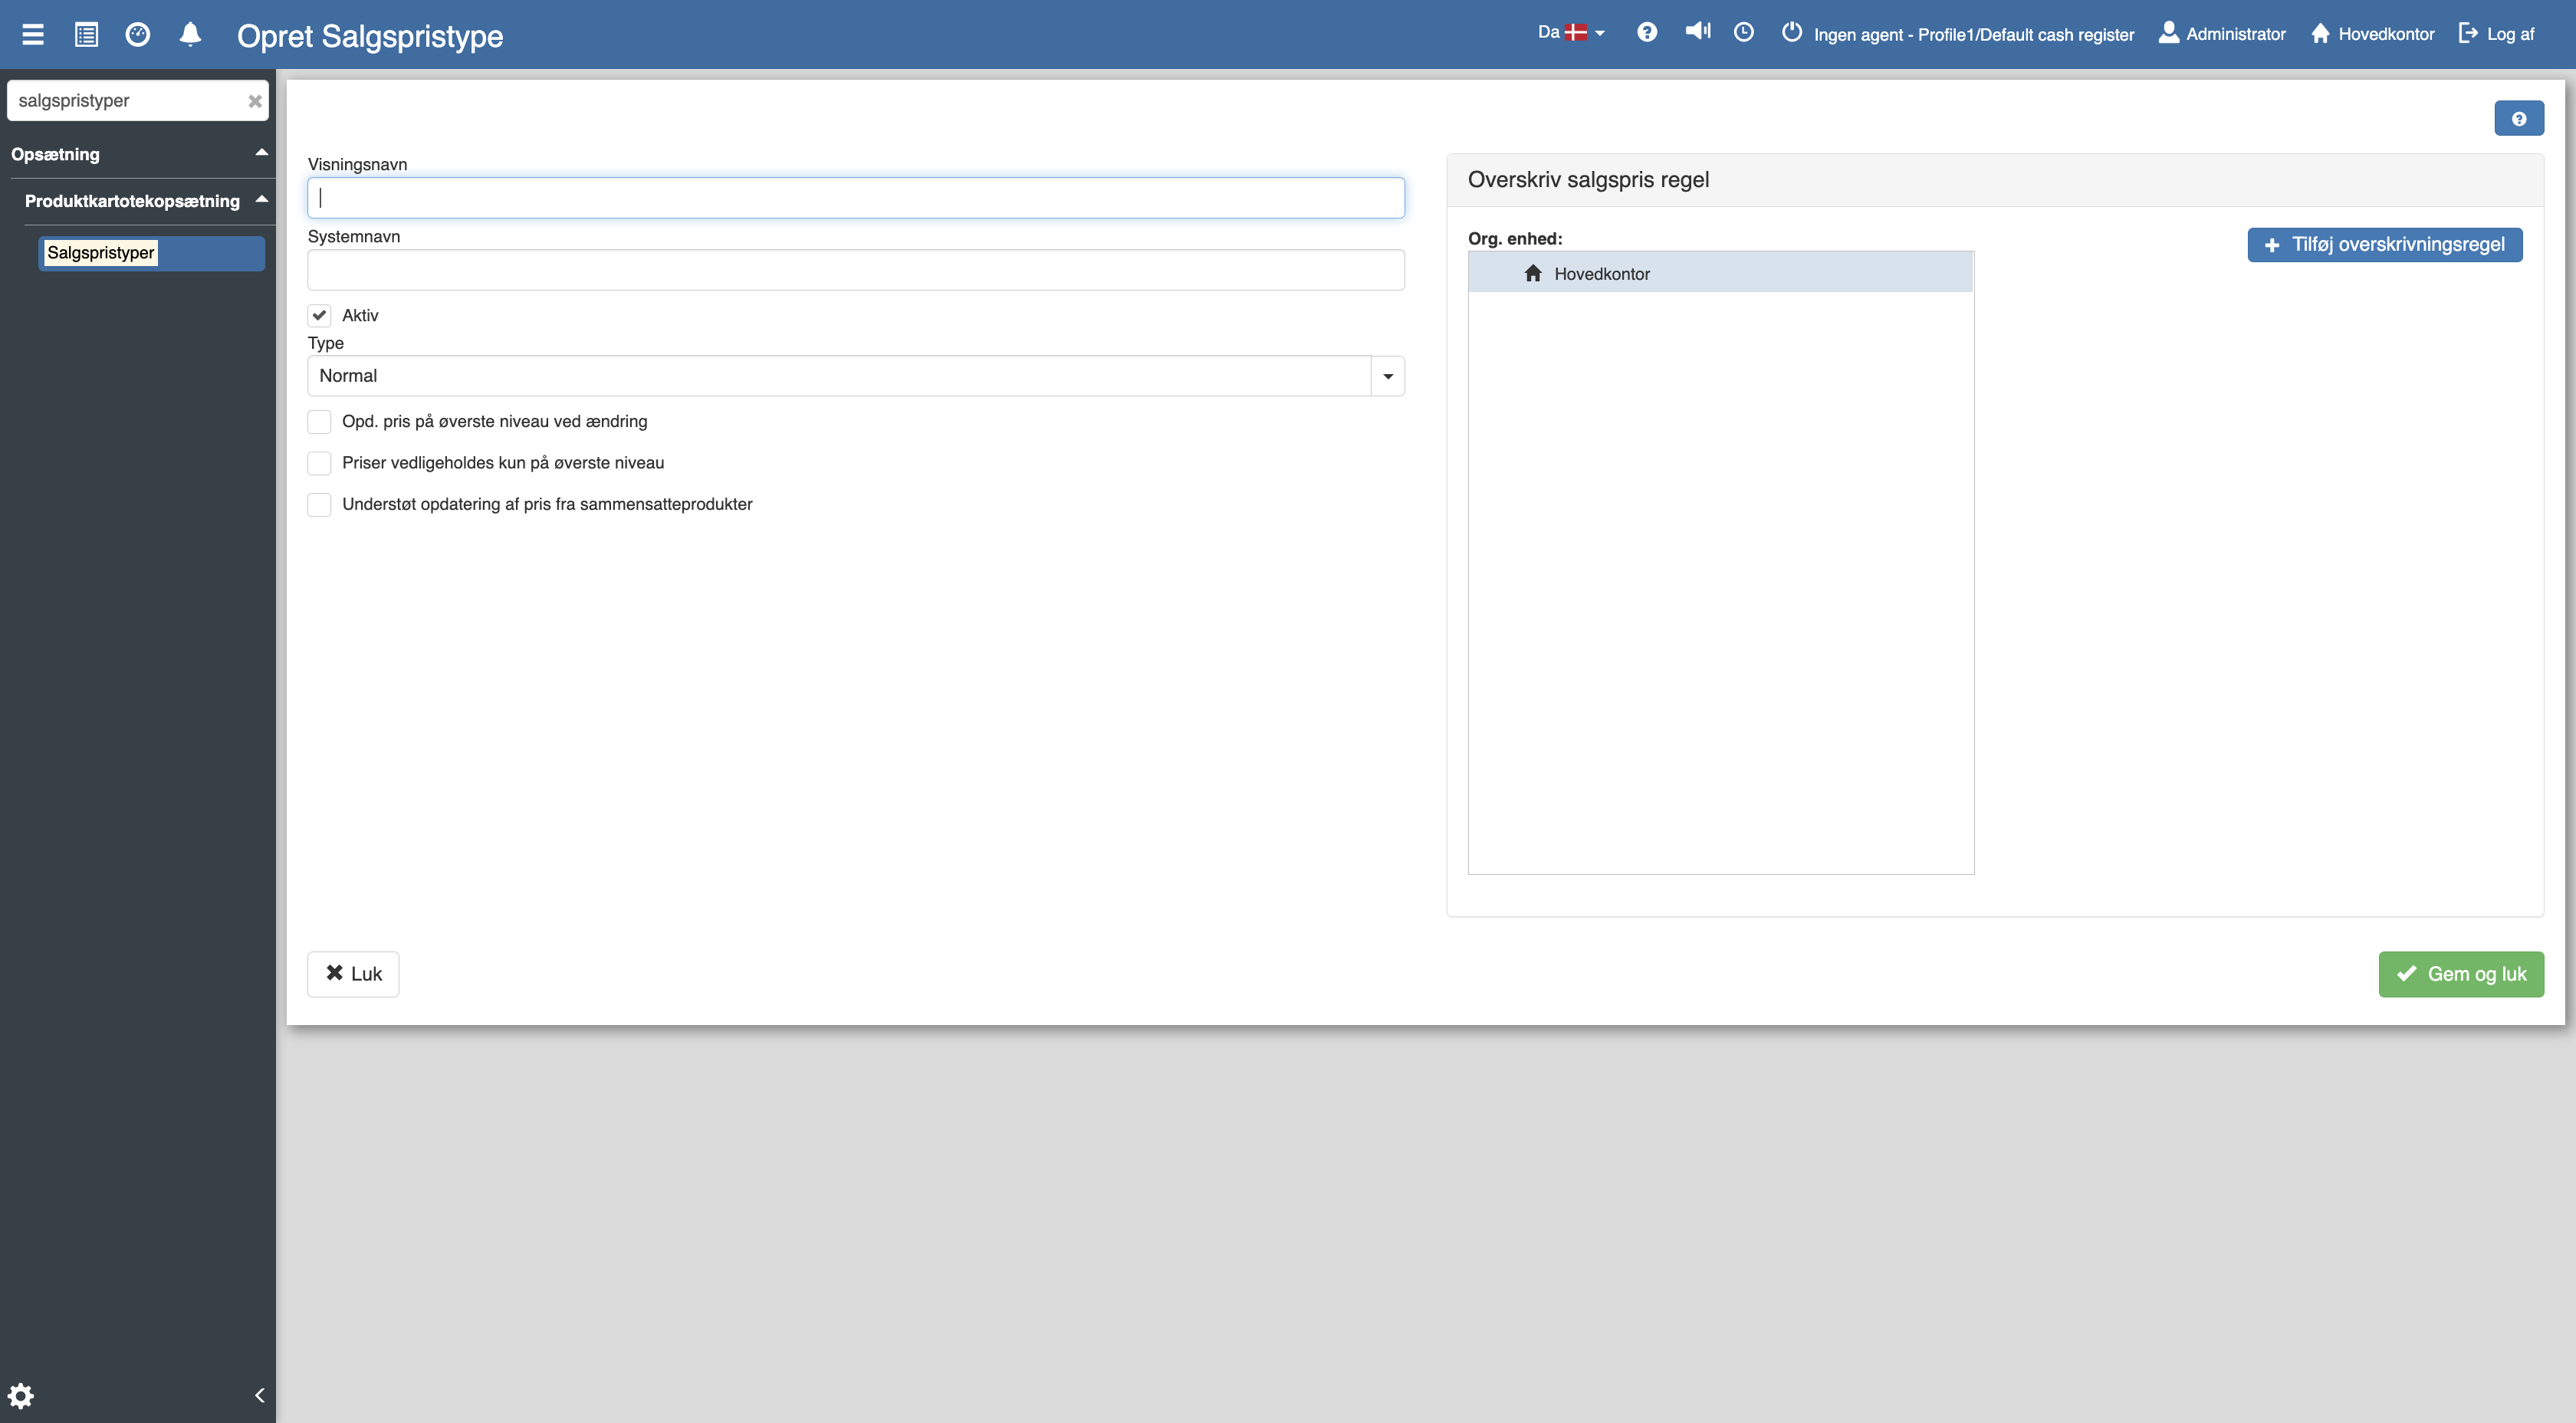Uncheck the Aktiv checkbox
The image size is (2576, 1423).
tap(319, 315)
